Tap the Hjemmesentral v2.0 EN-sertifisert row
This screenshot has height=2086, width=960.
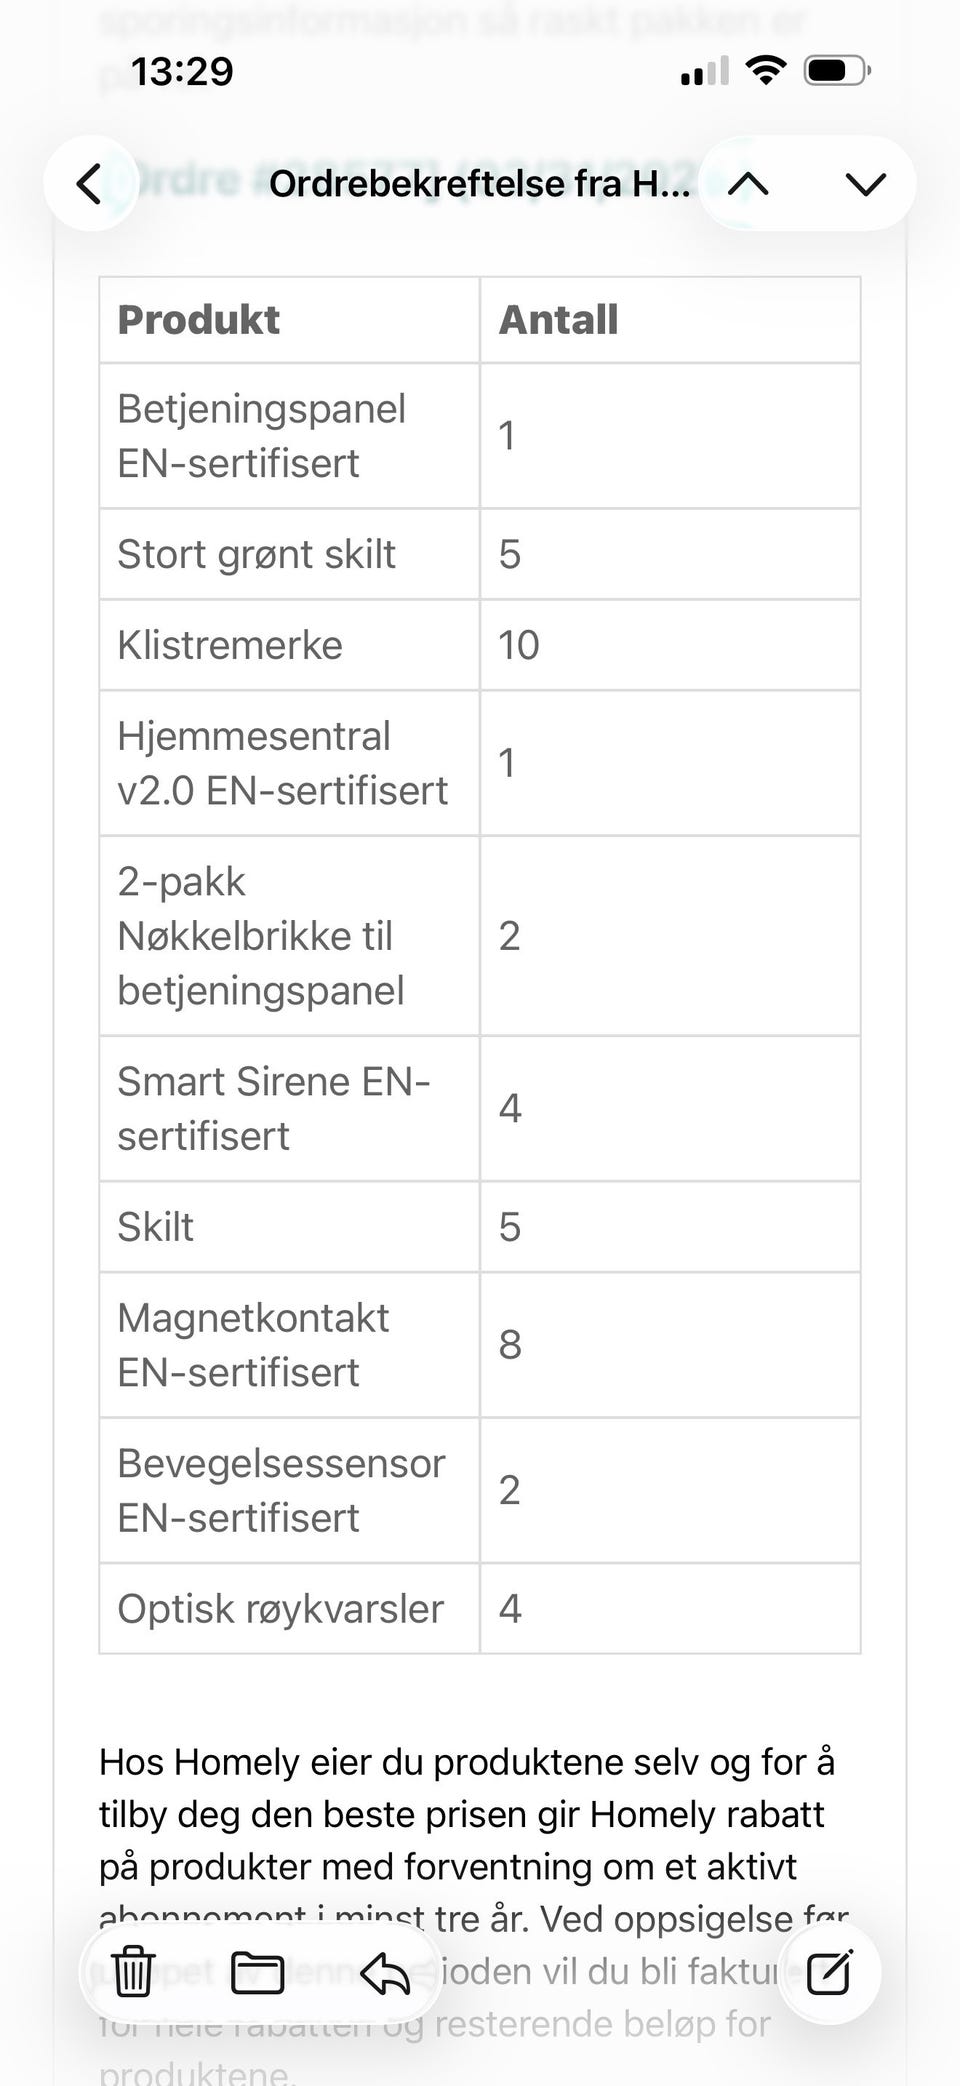click(x=283, y=762)
